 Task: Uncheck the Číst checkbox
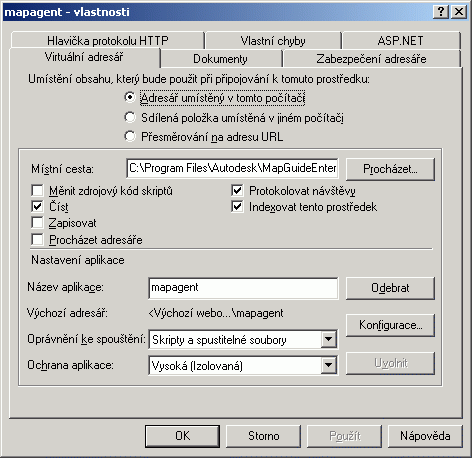tap(37, 207)
